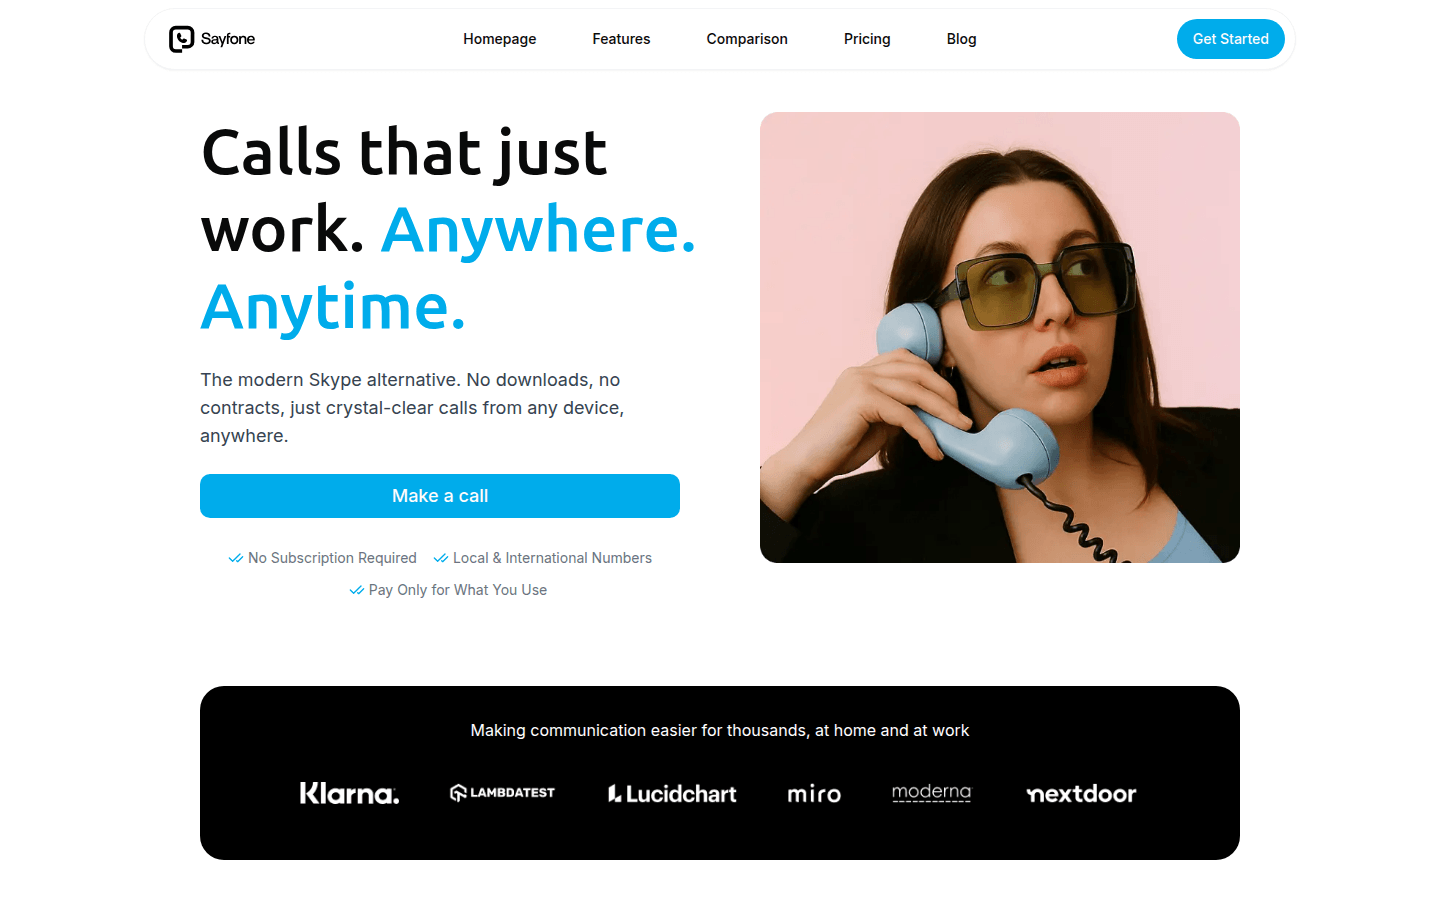Open the Pricing nav link

(x=867, y=39)
